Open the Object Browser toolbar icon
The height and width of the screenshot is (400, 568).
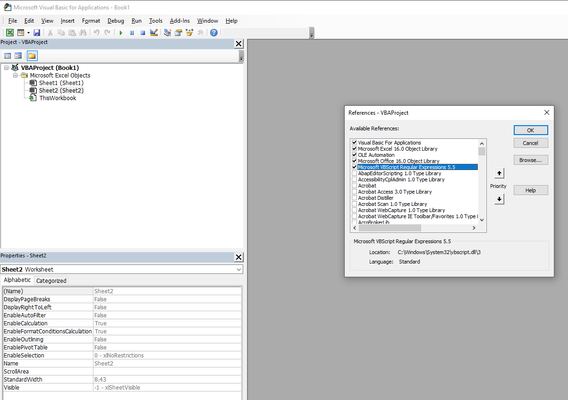tap(189, 33)
